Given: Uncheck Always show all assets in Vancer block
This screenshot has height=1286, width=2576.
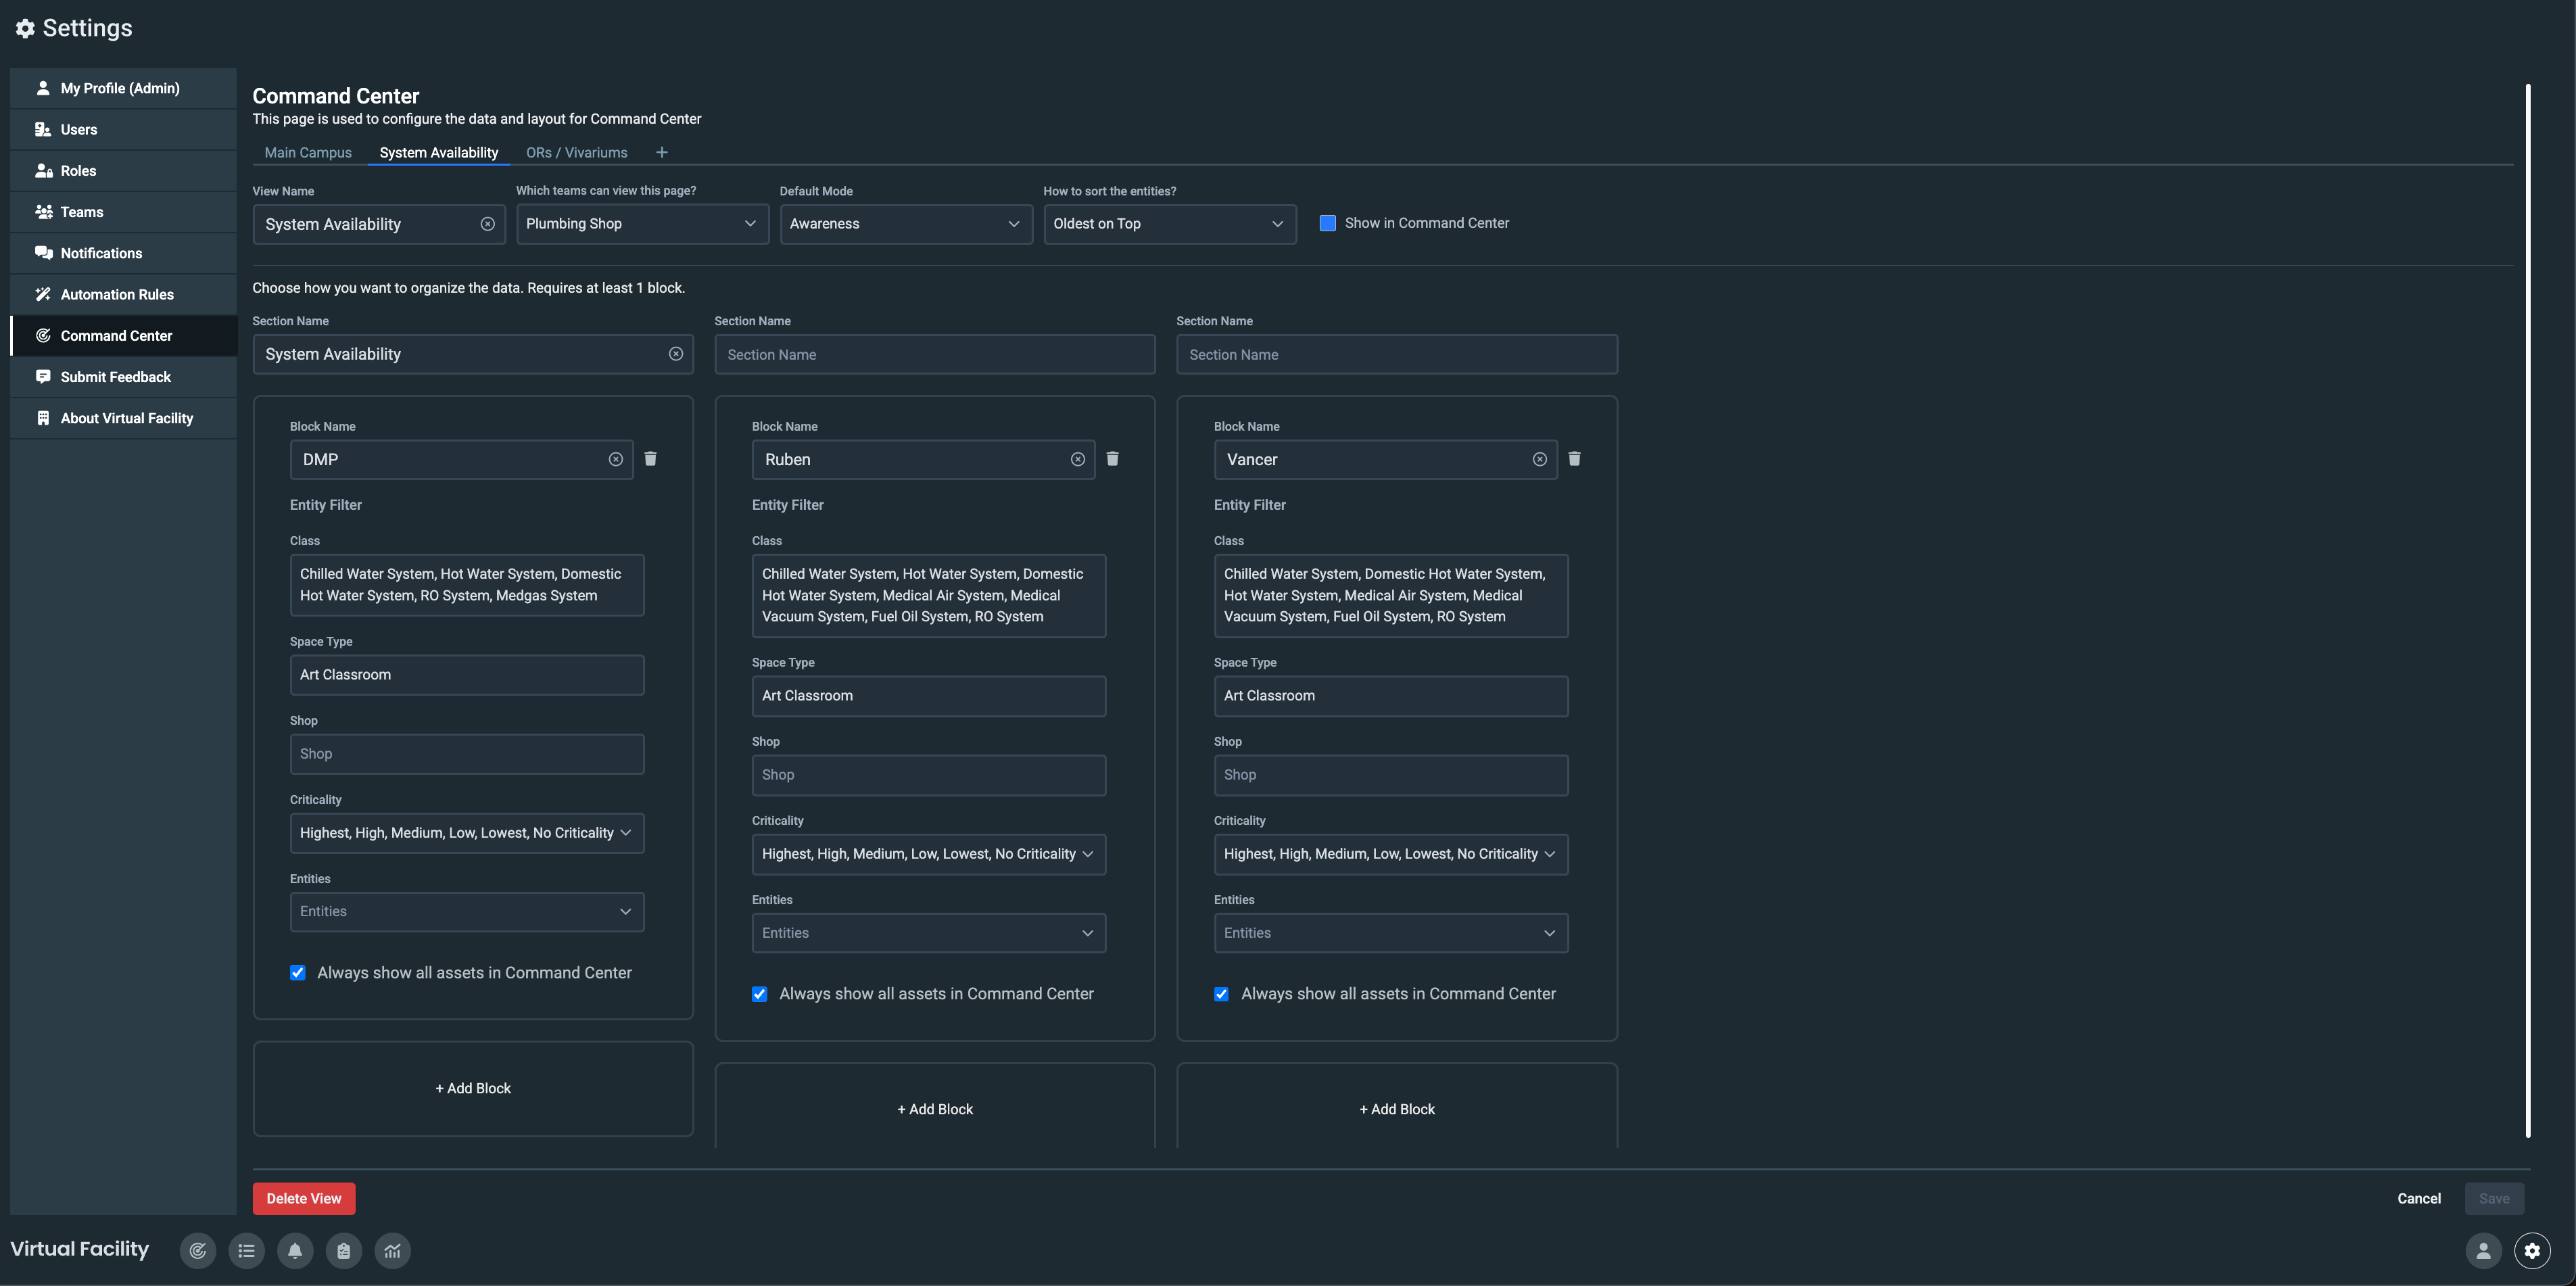Looking at the screenshot, I should 1221,994.
